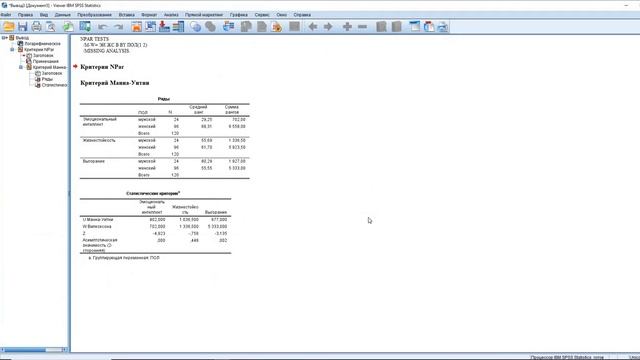Open a file with the folder icon
640x360 pixels.
pyautogui.click(x=9, y=27)
